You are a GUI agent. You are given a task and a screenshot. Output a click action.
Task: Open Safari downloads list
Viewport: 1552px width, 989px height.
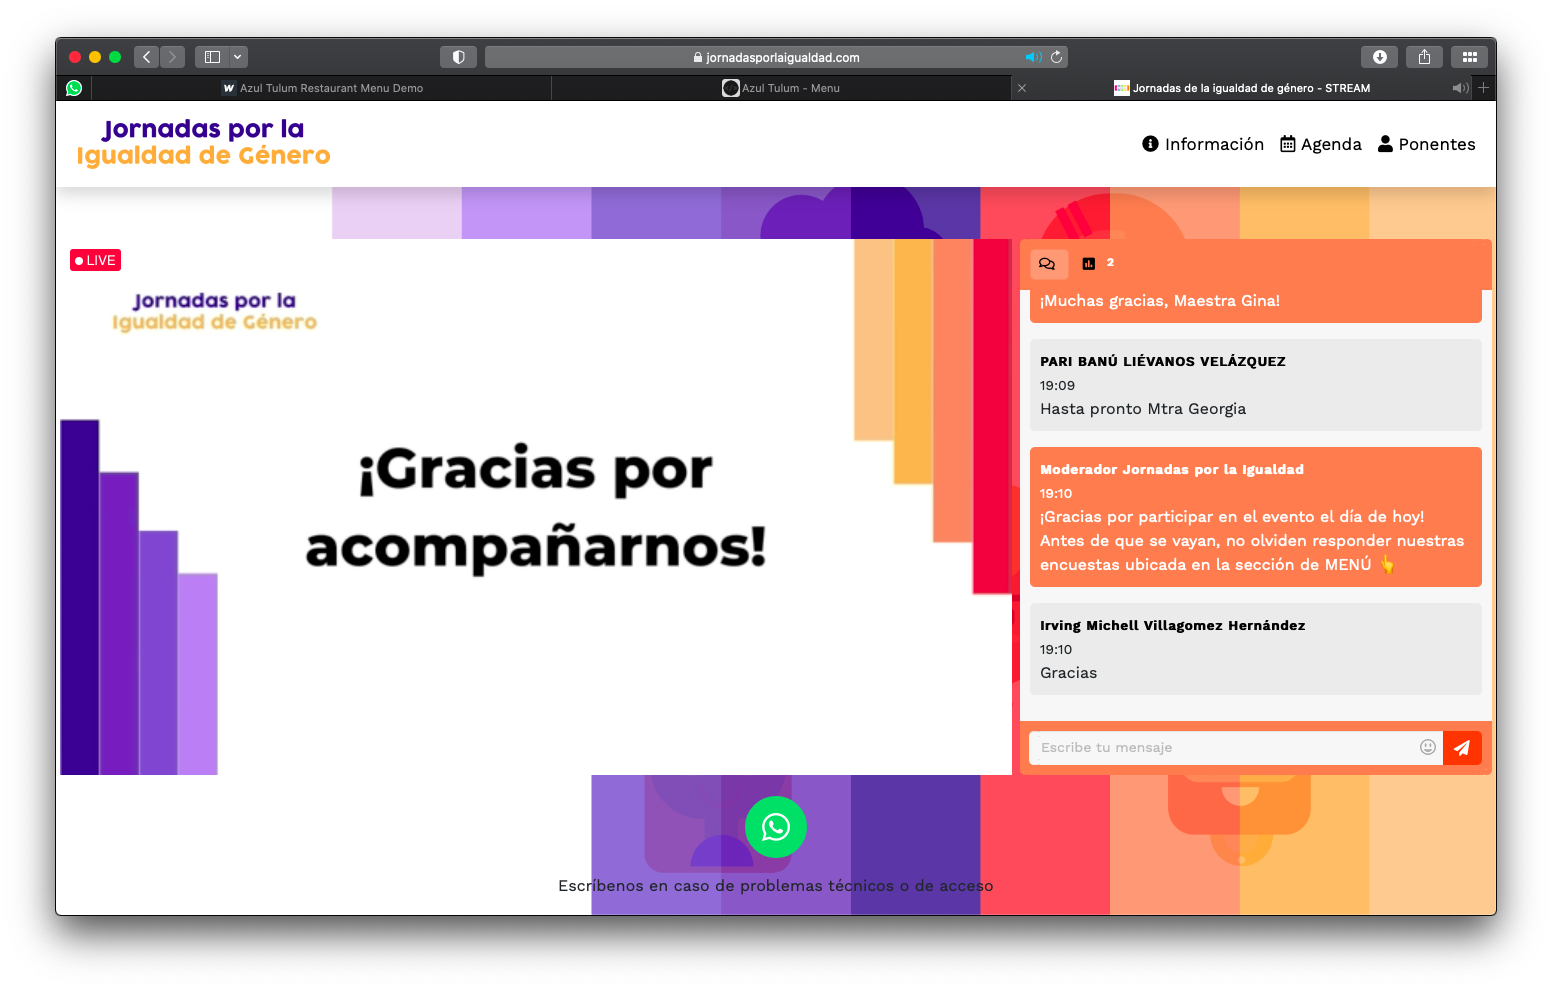[1379, 57]
